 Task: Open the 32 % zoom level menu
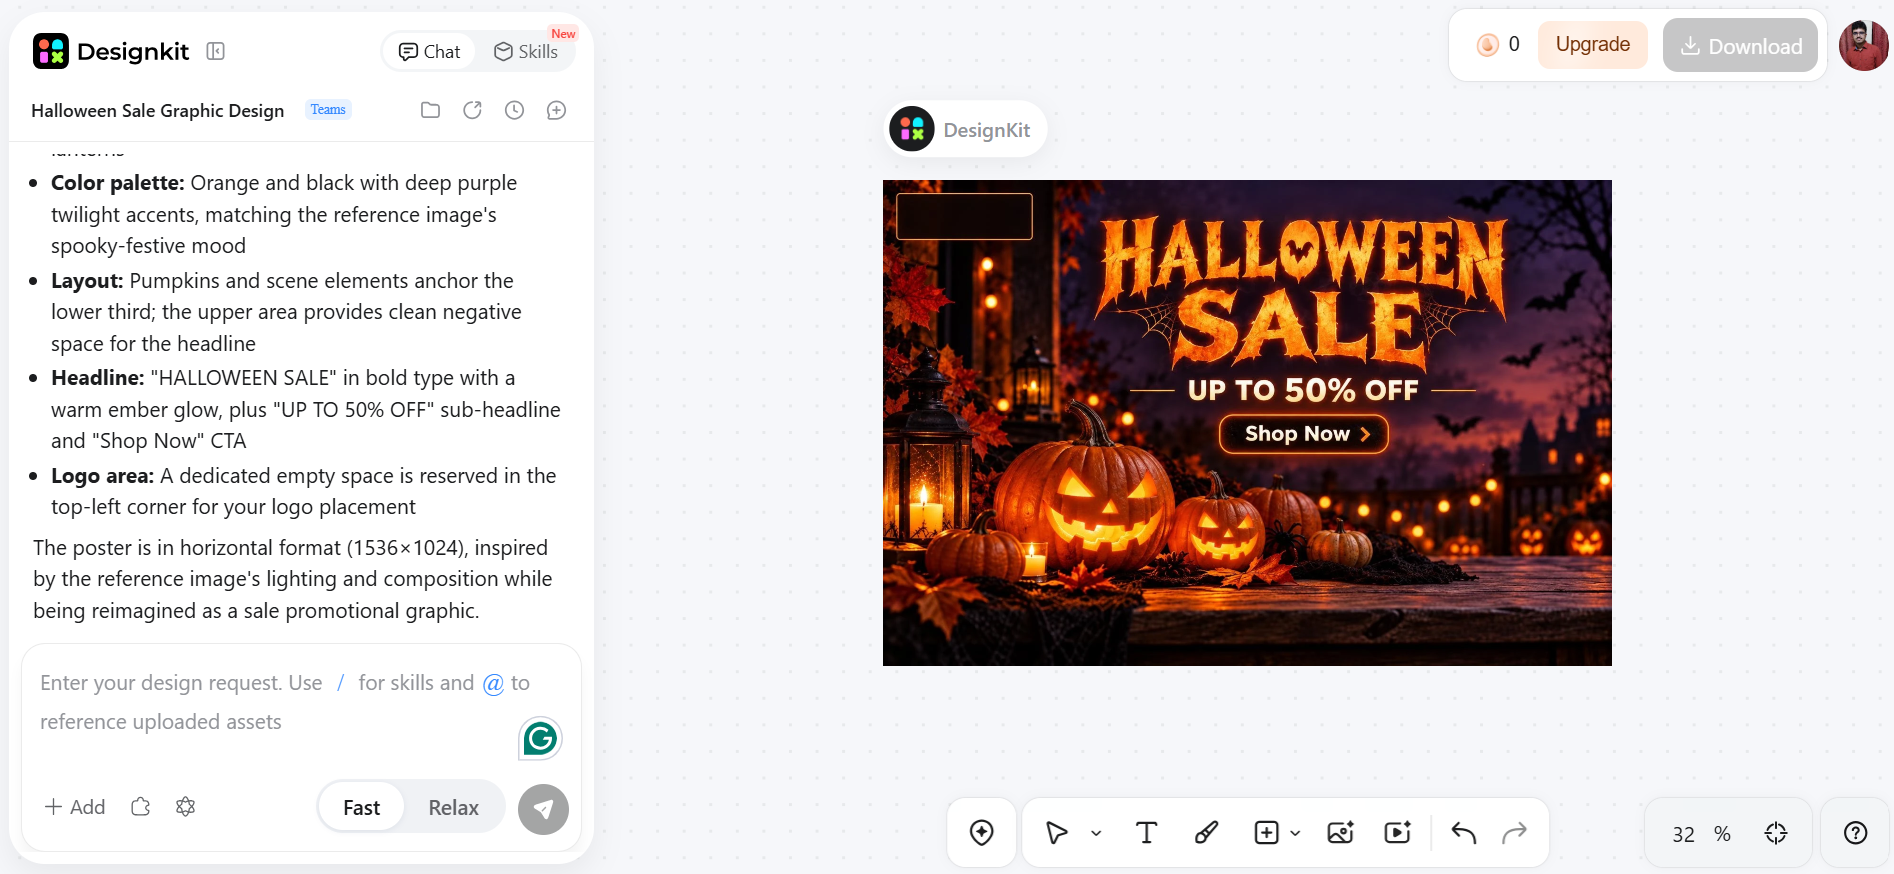click(1701, 834)
